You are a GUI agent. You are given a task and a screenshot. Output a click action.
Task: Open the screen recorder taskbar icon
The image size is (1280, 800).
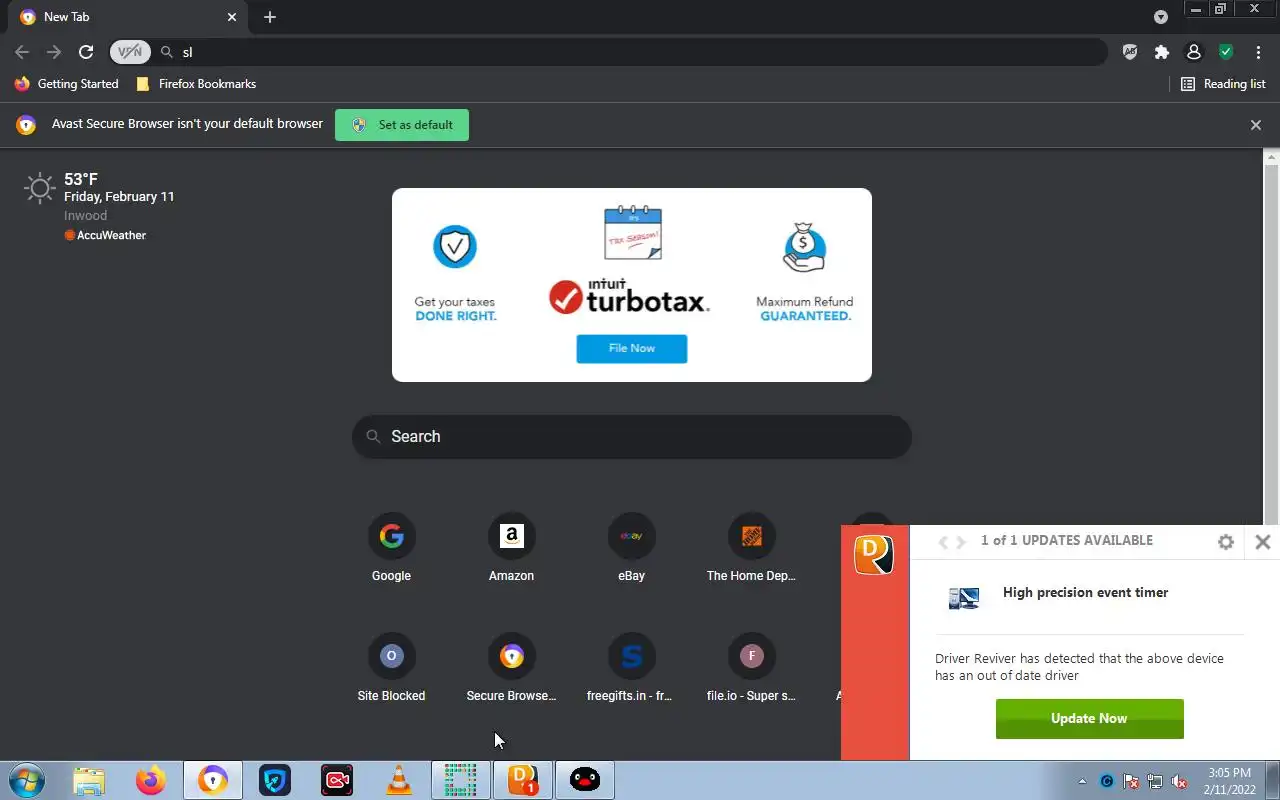(x=337, y=780)
